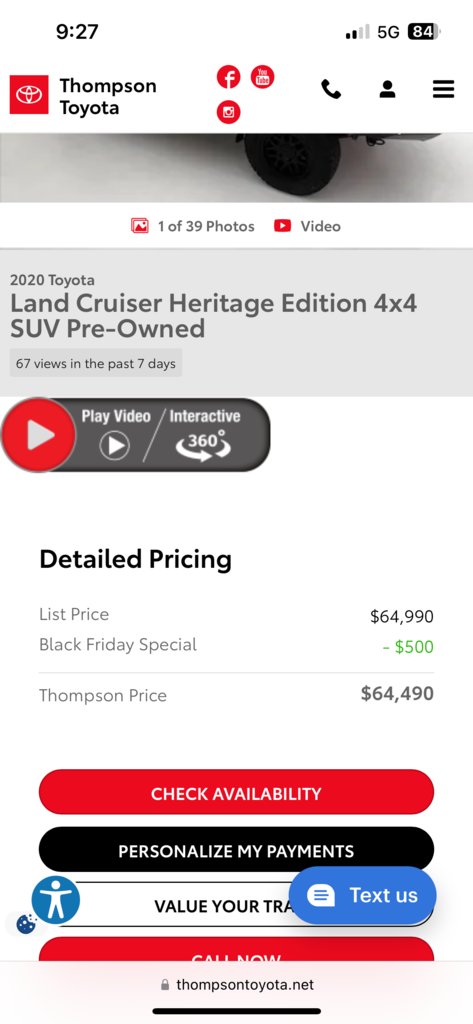
Task: Open the Video link below photo
Action: (307, 226)
